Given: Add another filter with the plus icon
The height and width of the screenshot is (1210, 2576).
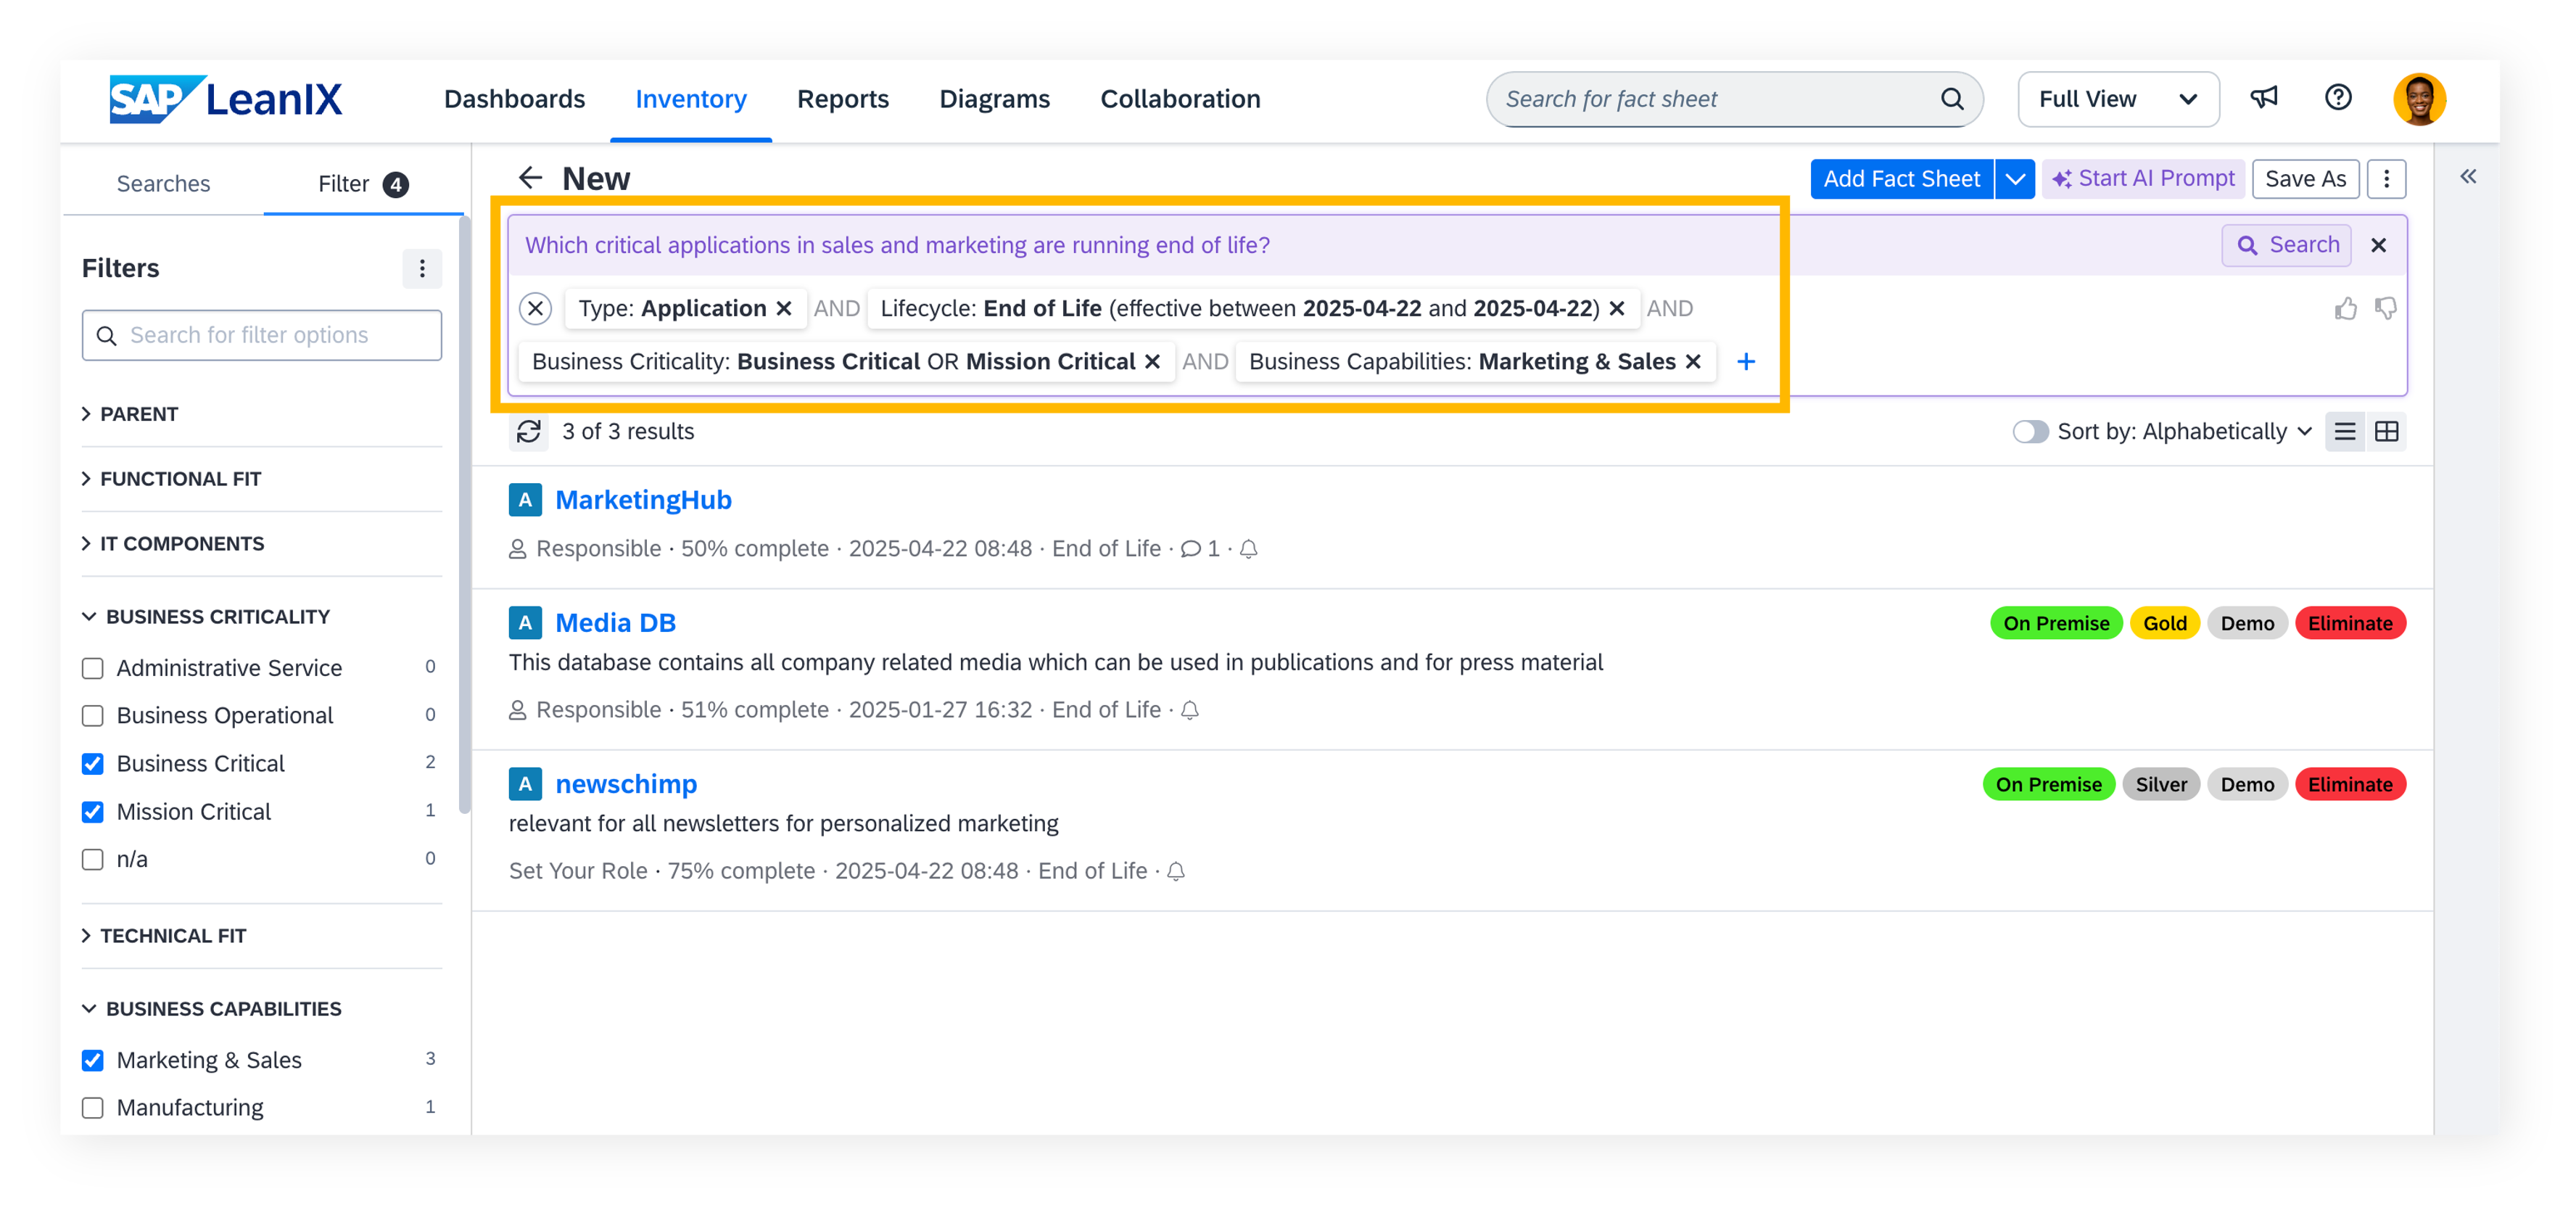Looking at the screenshot, I should [1746, 361].
